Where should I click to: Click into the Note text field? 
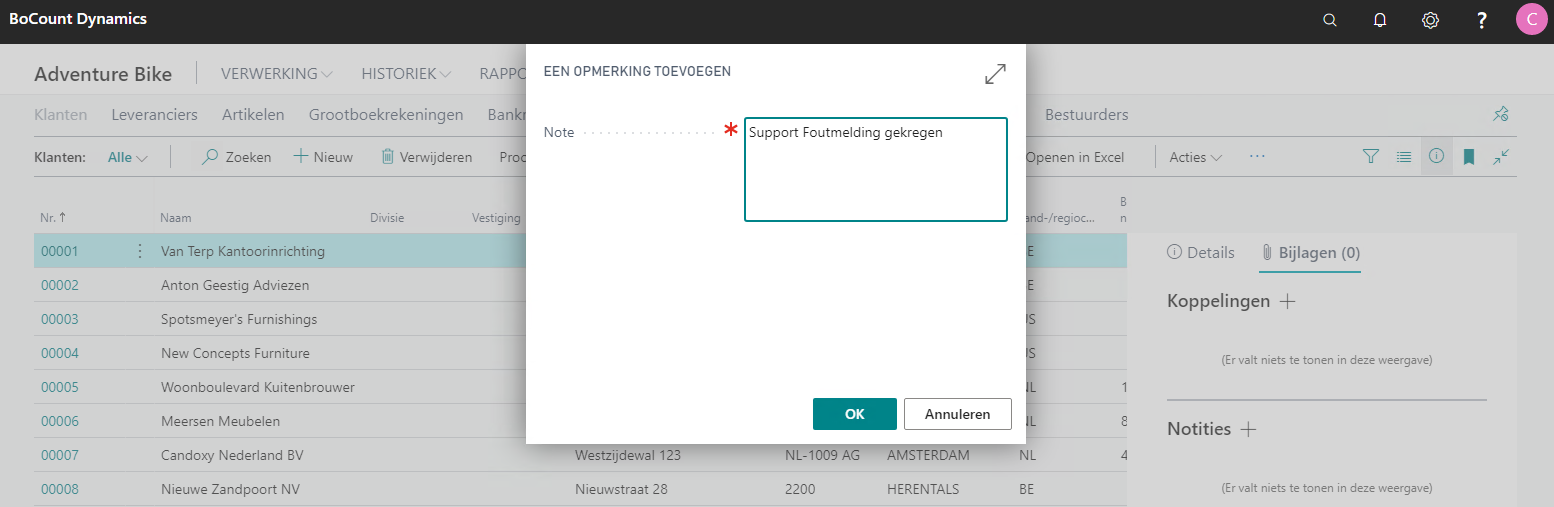click(x=875, y=170)
